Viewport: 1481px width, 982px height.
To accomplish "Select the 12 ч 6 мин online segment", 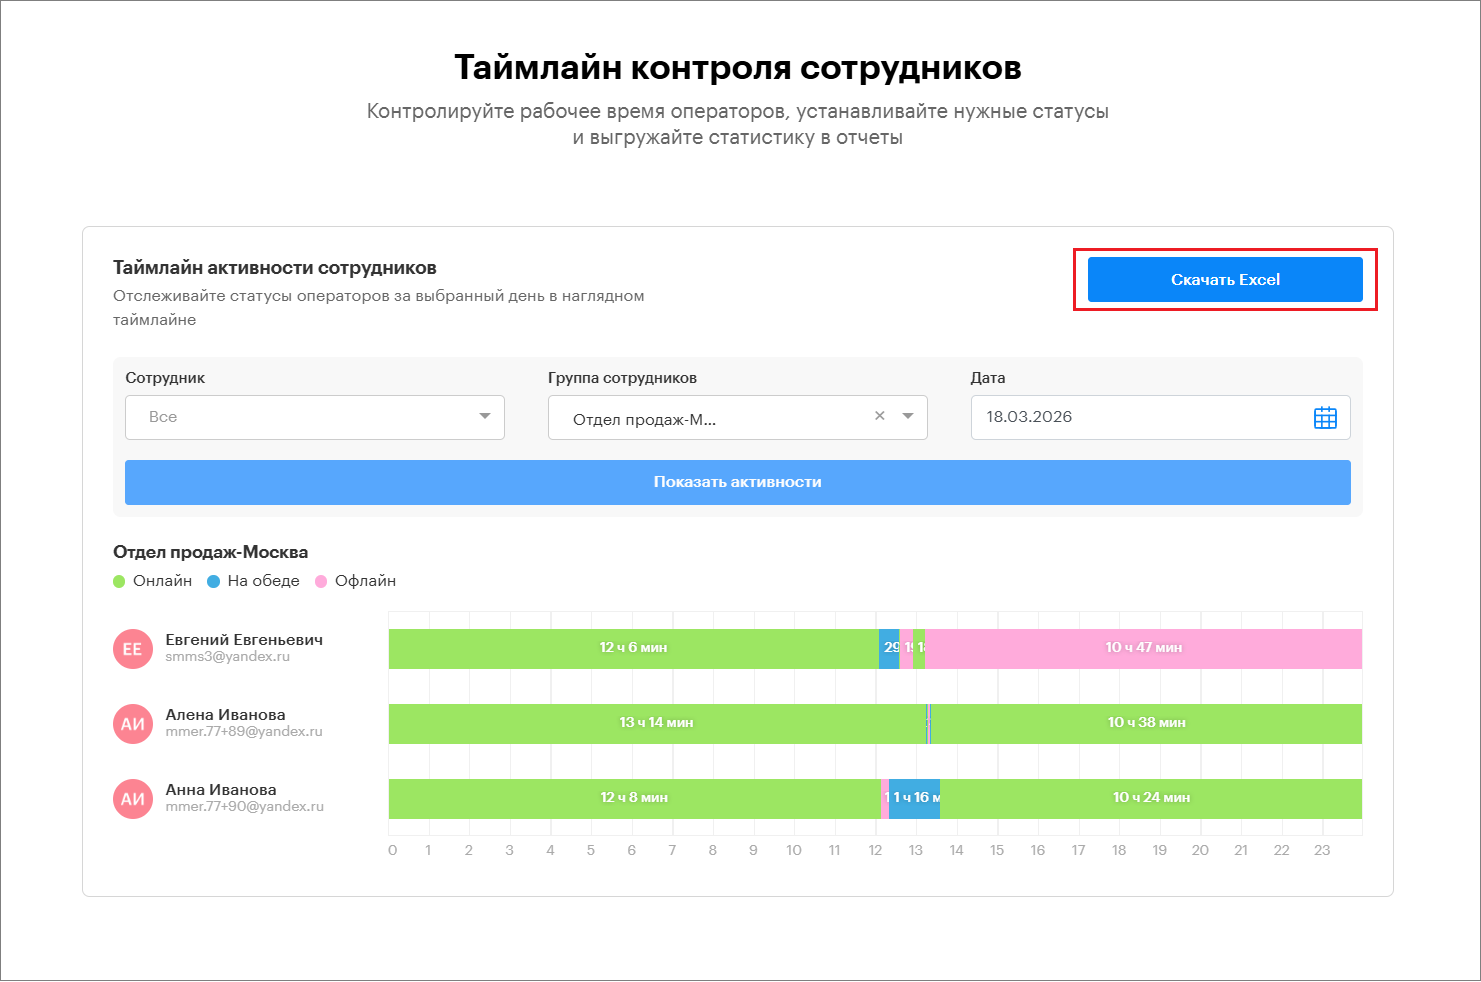I will point(633,648).
